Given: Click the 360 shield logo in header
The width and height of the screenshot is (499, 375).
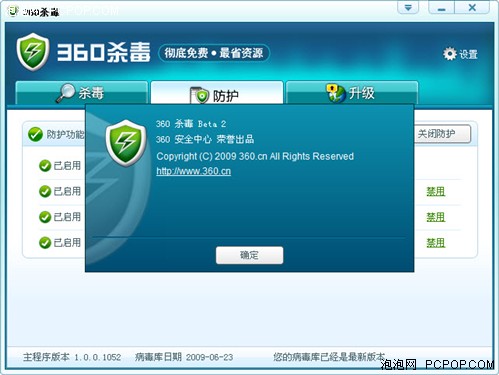Looking at the screenshot, I should 33,52.
